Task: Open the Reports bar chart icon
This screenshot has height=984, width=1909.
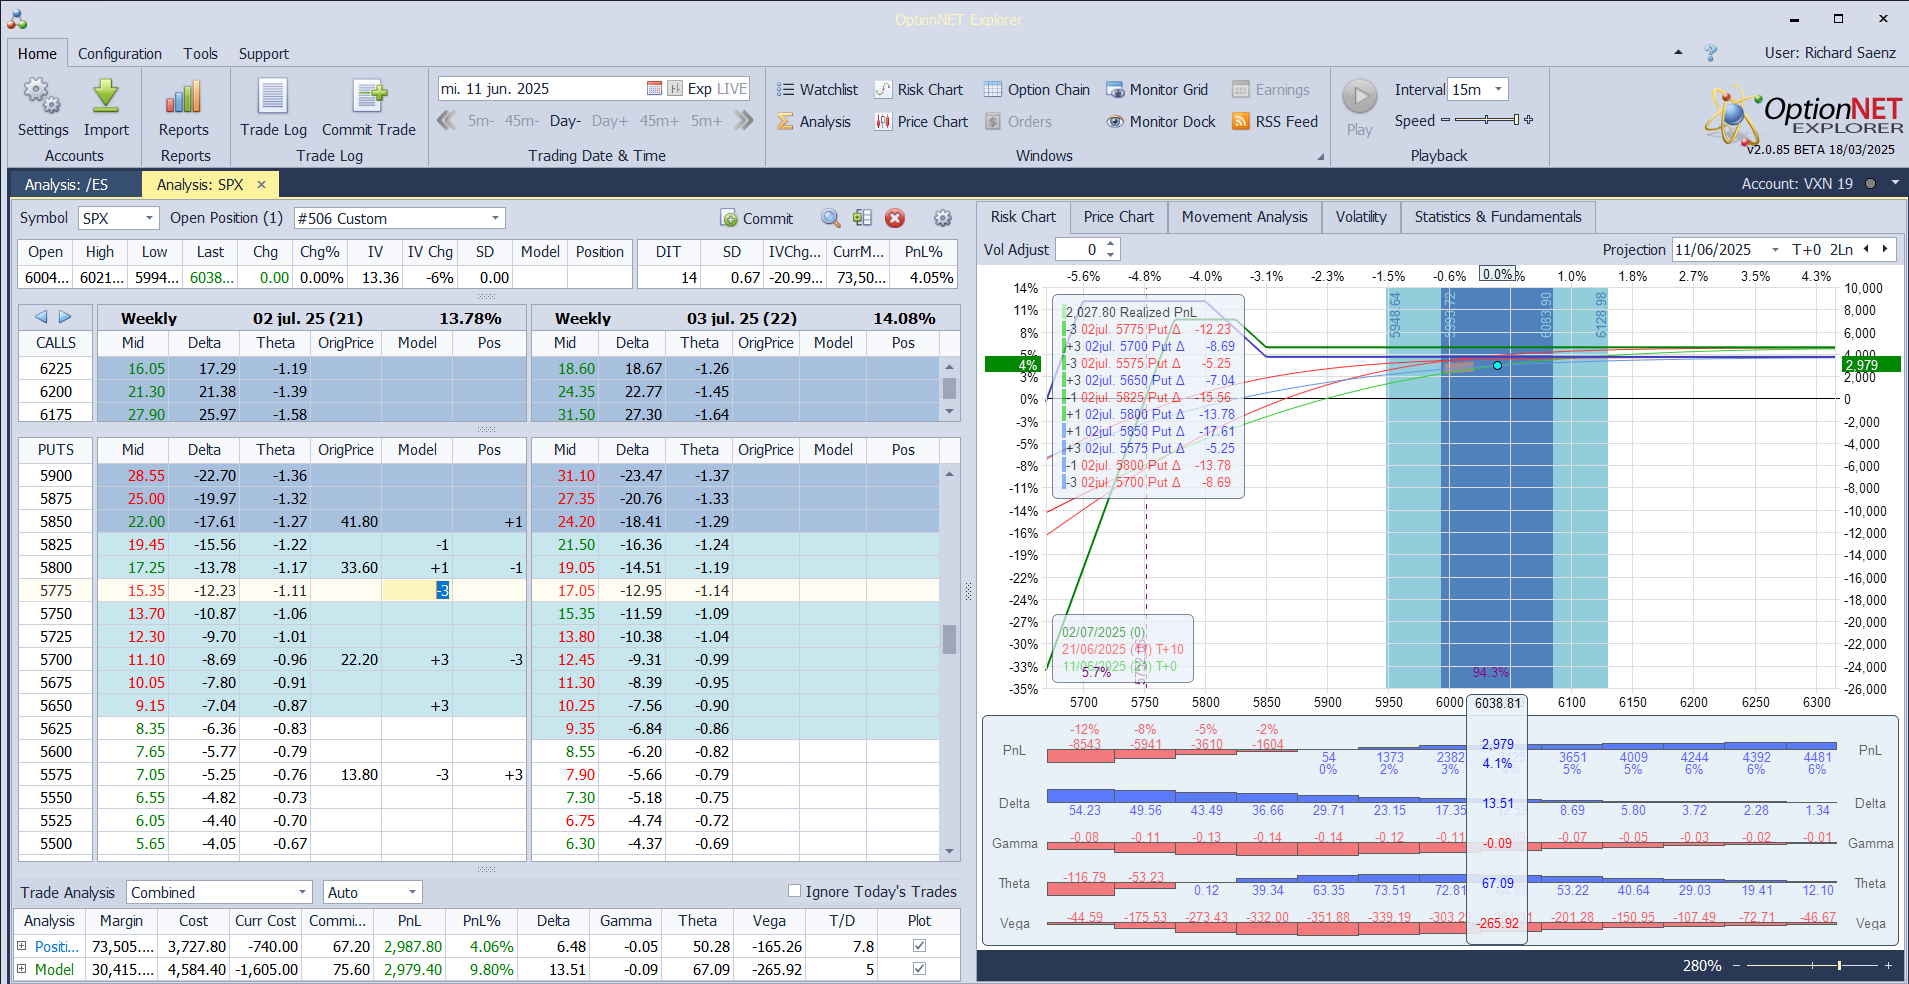Action: [x=184, y=97]
